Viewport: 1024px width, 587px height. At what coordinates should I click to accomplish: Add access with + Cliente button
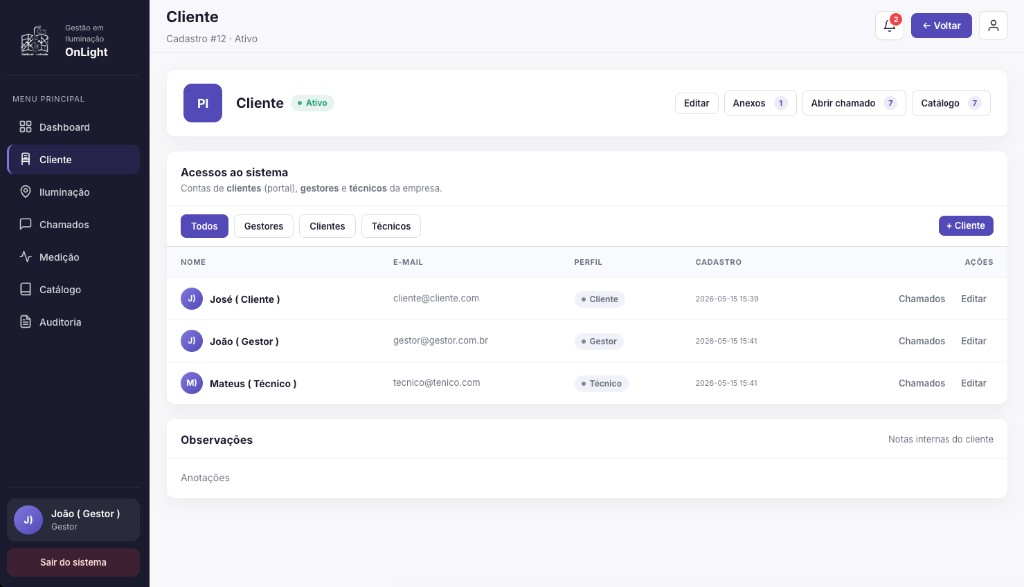(966, 225)
